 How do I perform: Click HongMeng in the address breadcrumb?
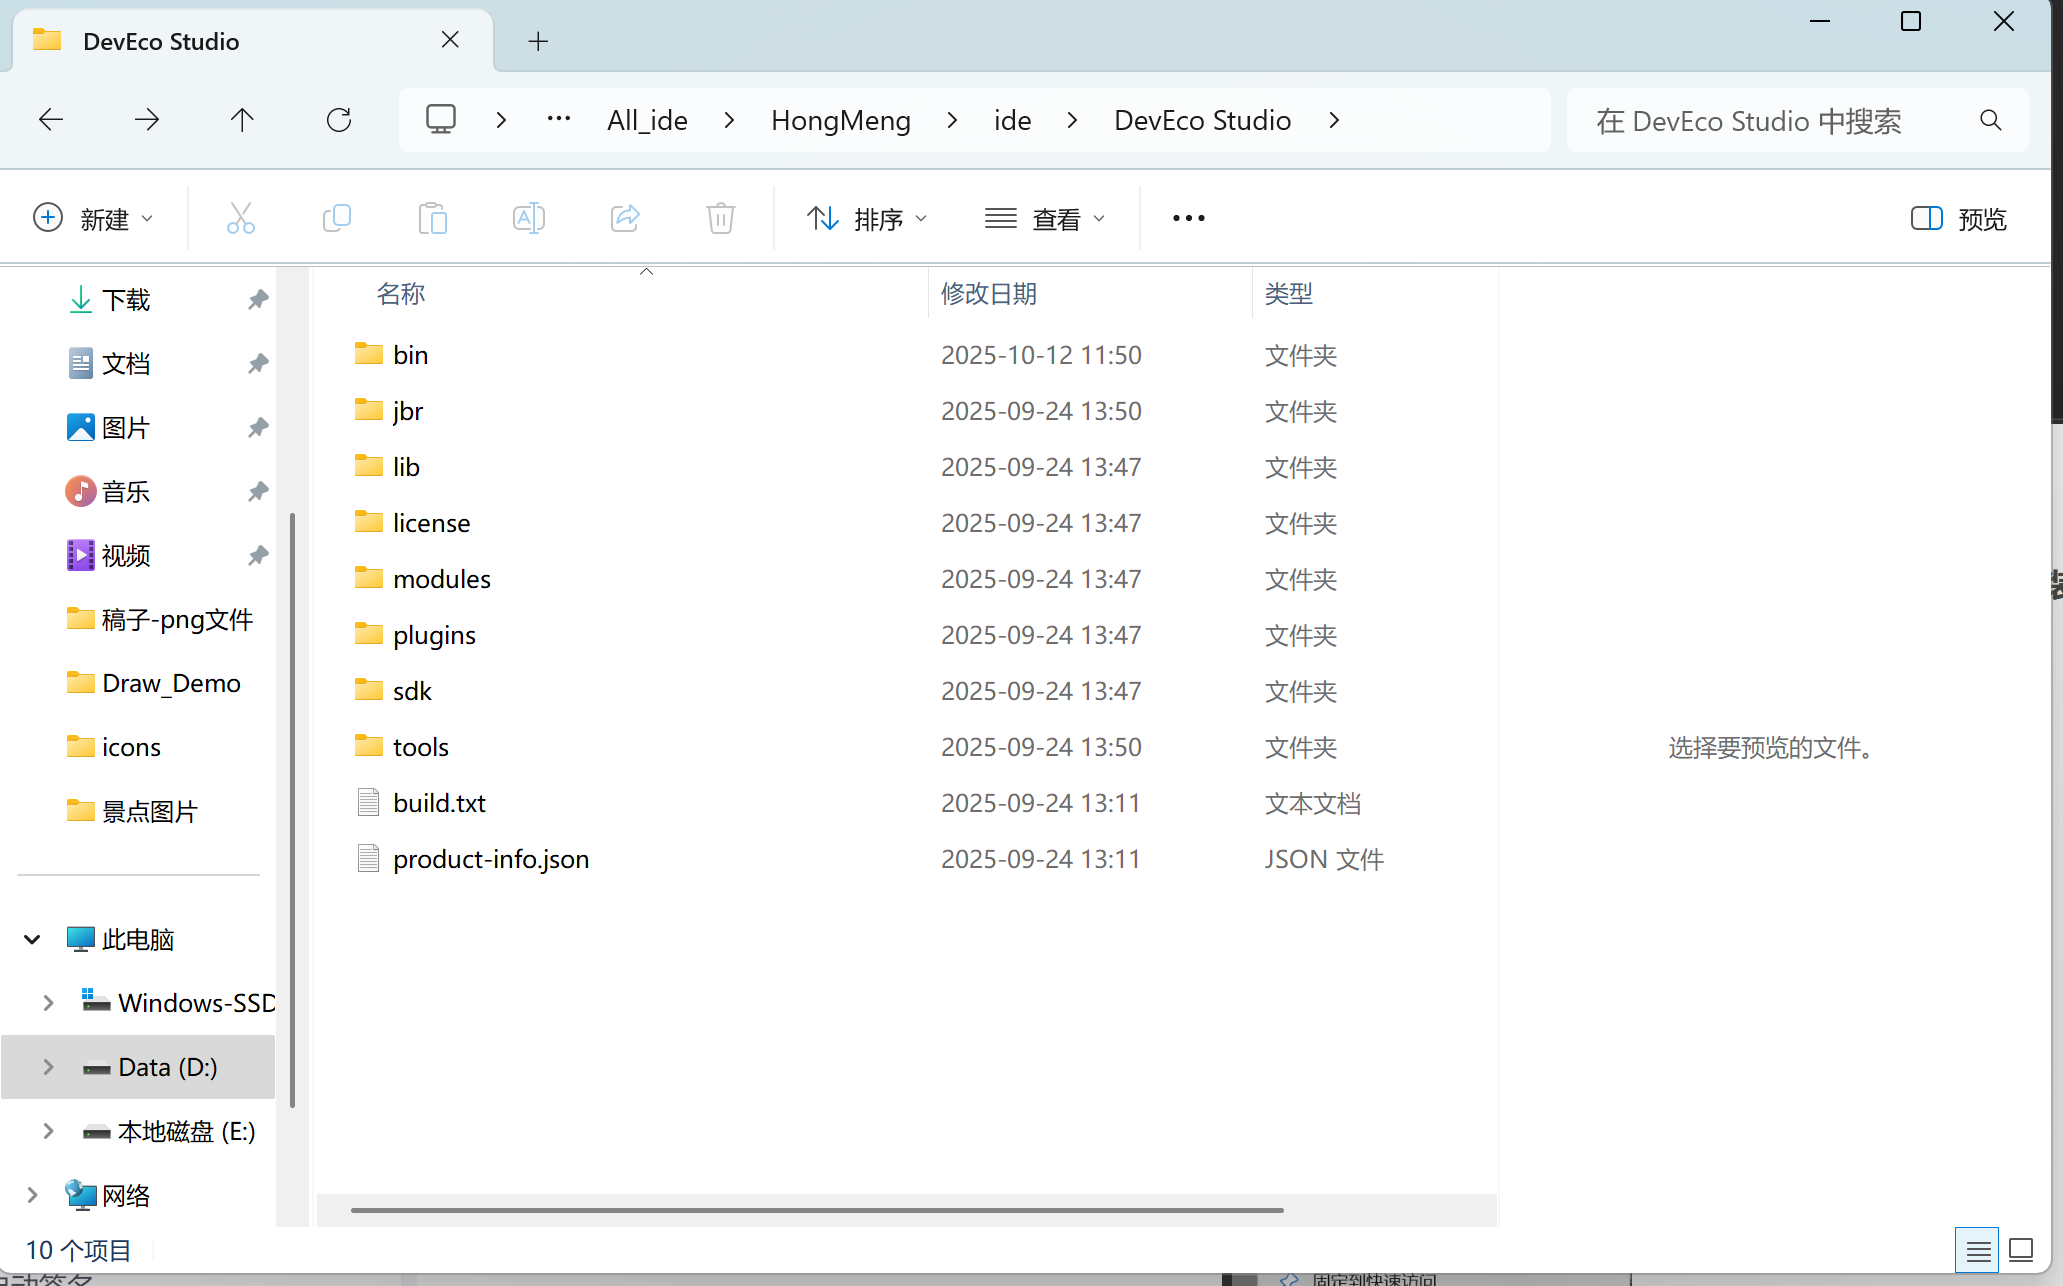[840, 120]
